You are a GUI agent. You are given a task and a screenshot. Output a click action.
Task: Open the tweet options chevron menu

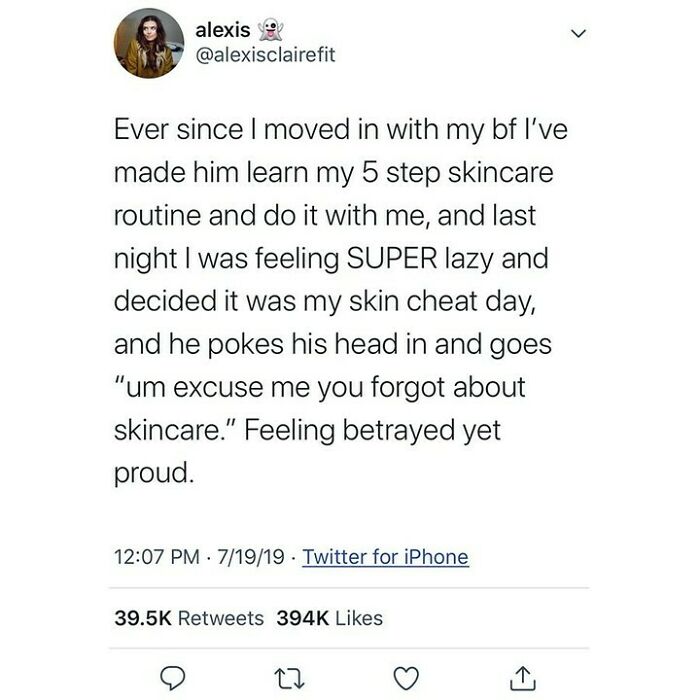click(579, 33)
